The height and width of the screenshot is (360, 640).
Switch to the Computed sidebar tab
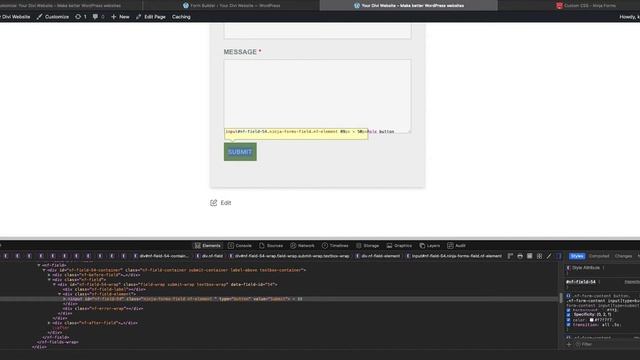pos(599,256)
